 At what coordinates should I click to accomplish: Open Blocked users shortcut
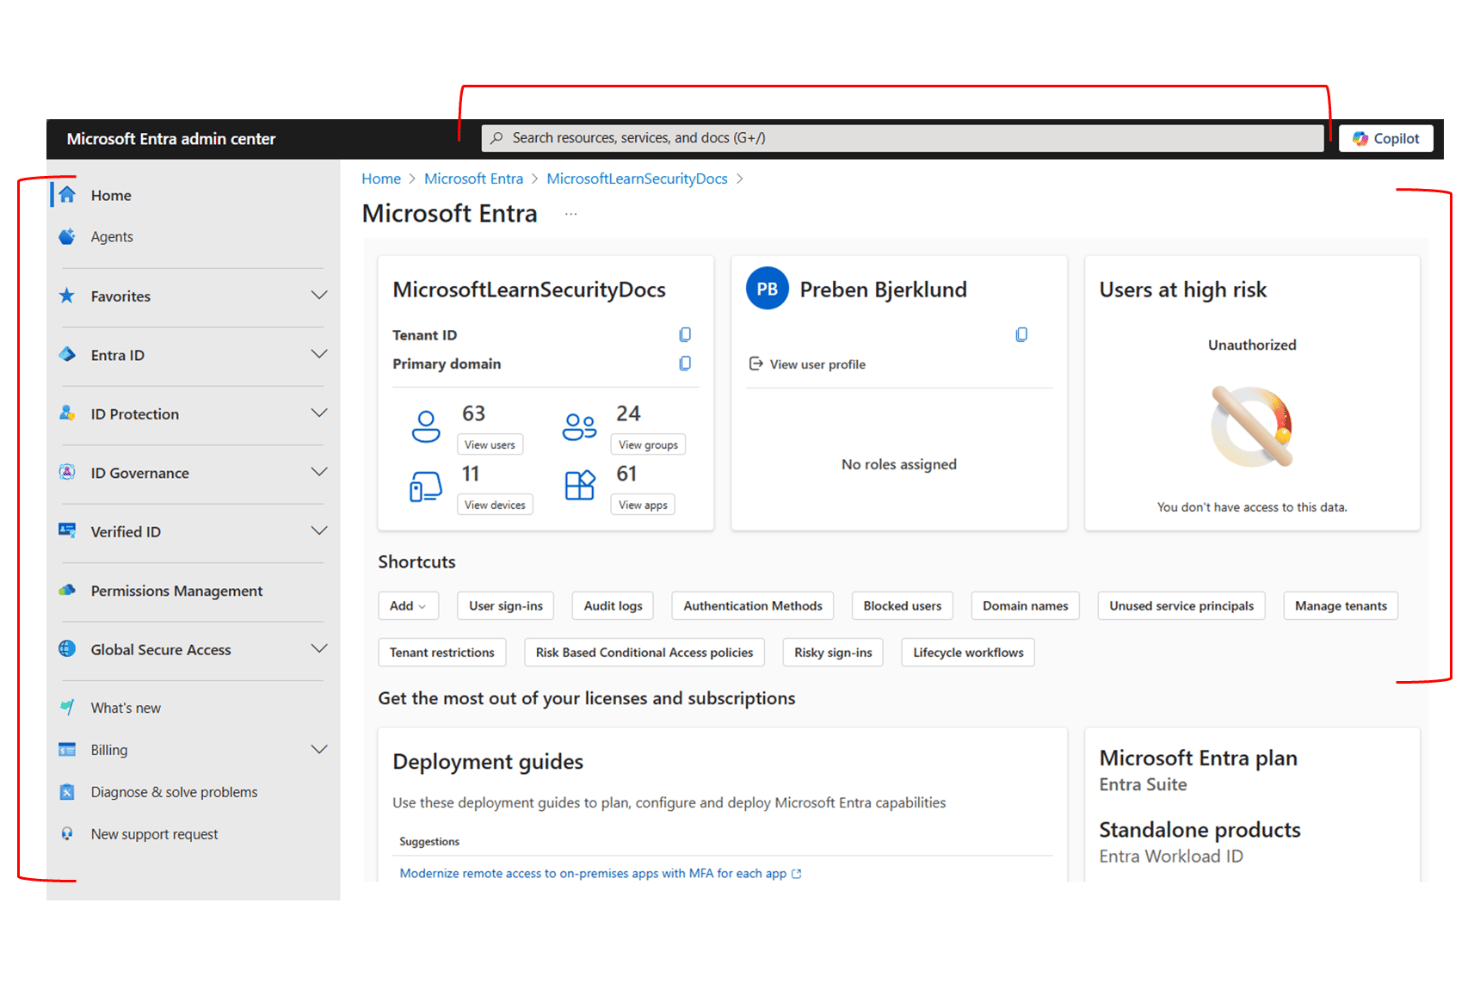902,606
